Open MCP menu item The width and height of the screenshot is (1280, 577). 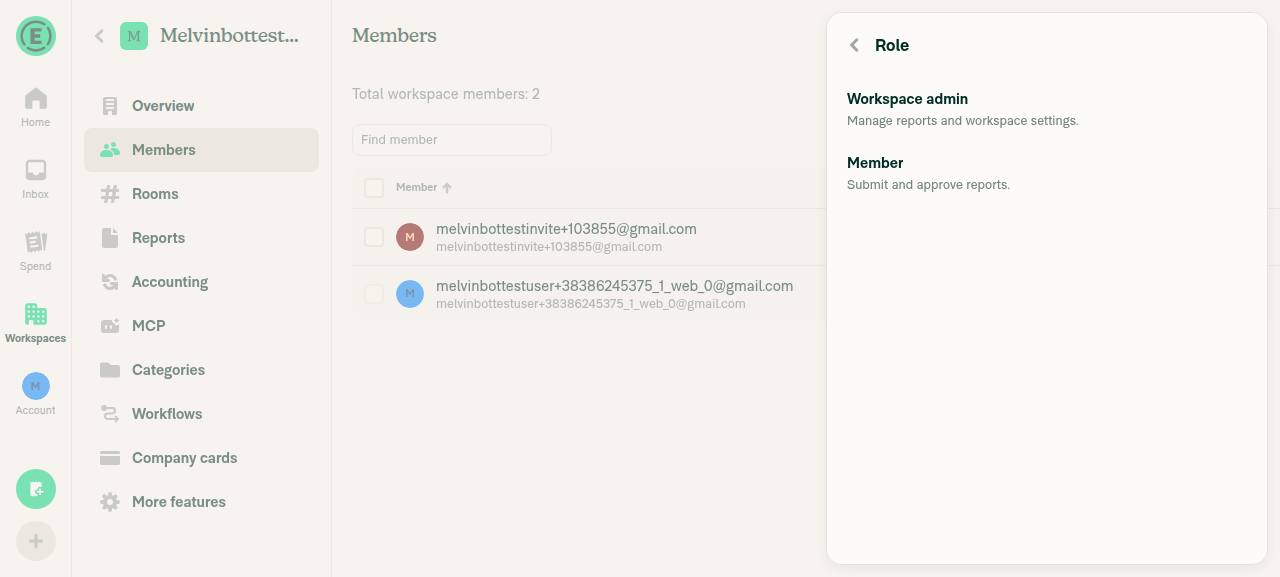tap(201, 326)
